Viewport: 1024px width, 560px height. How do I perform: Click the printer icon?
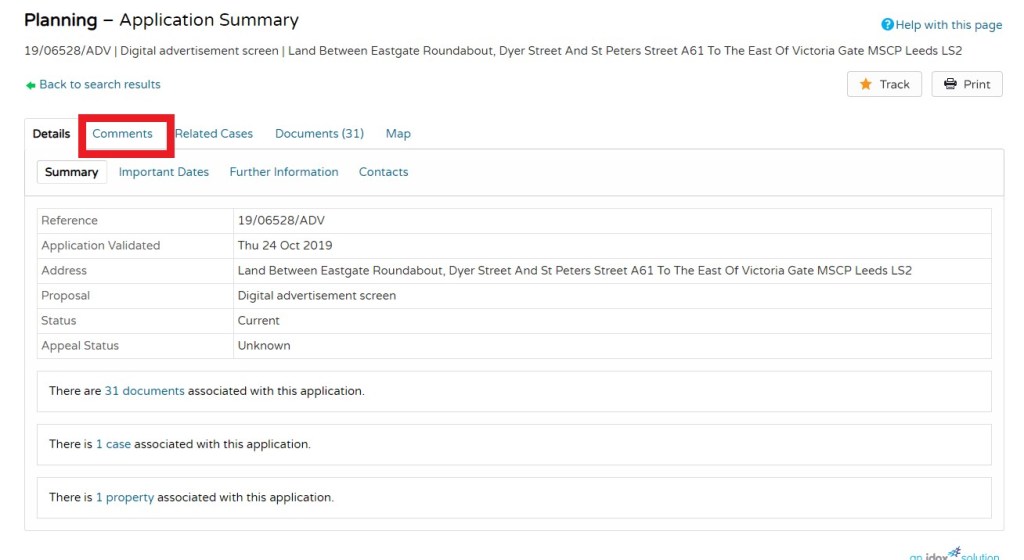pos(951,85)
